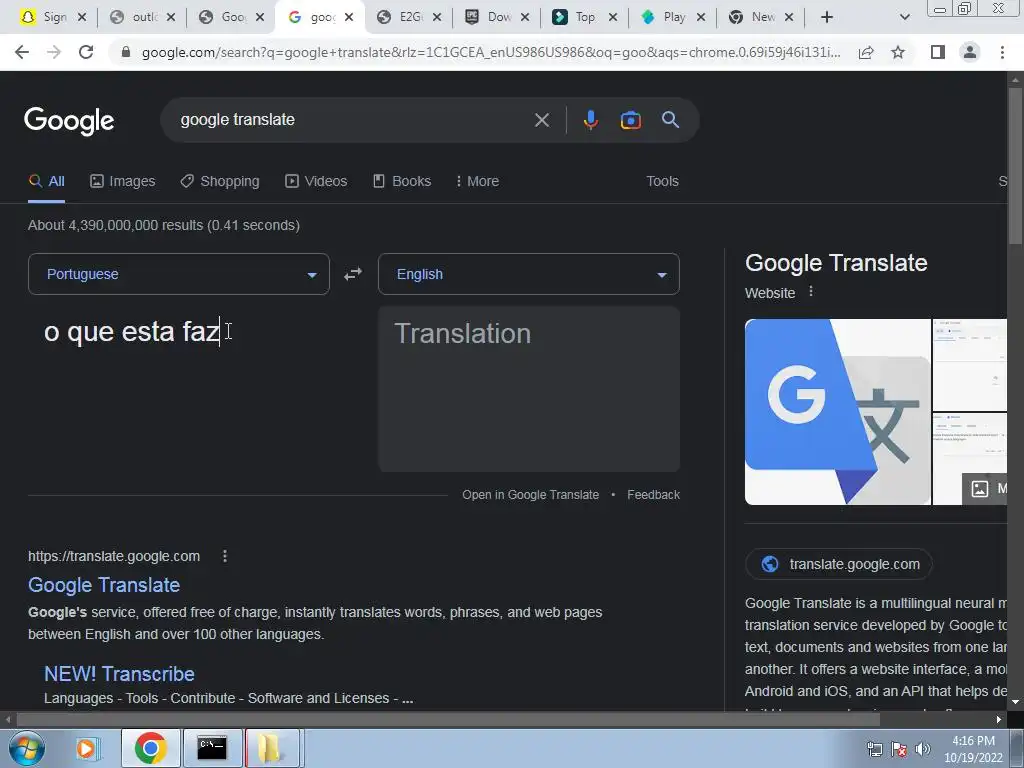Switch to Videos results
The image size is (1024, 768).
coord(316,181)
